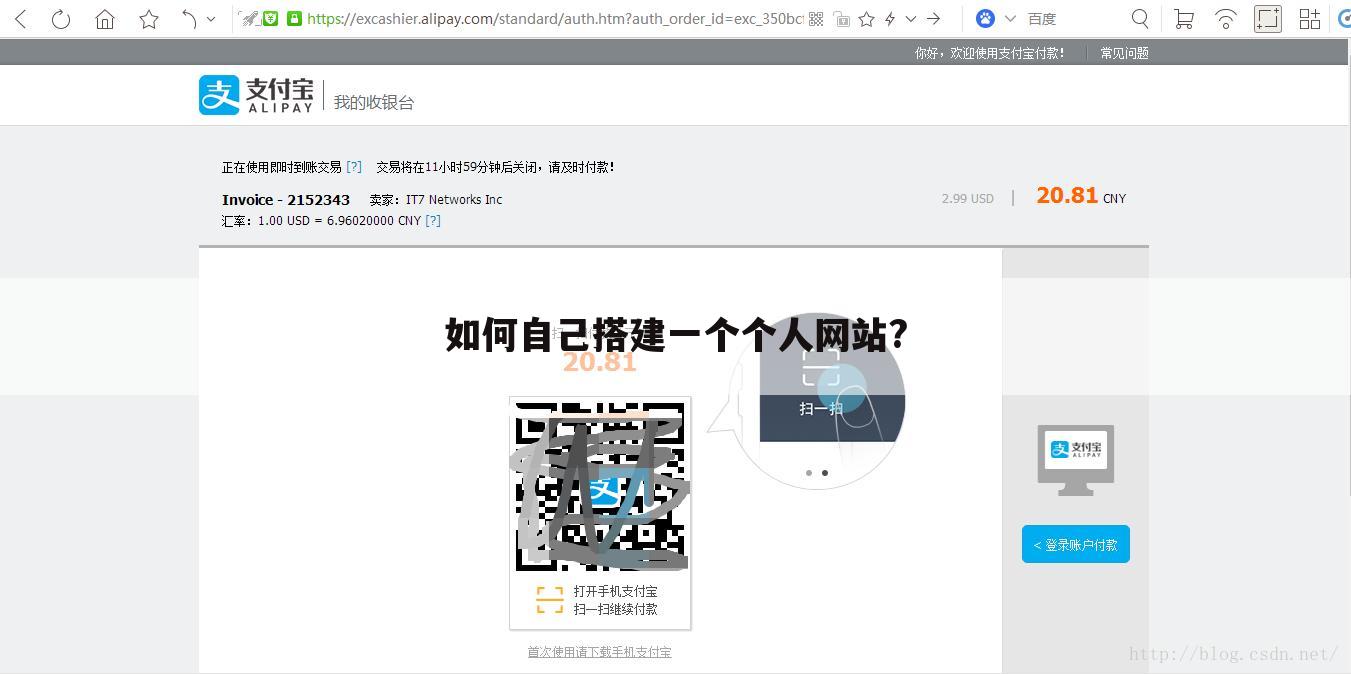Click the [?] help next to 即时到账交易

coord(354,167)
